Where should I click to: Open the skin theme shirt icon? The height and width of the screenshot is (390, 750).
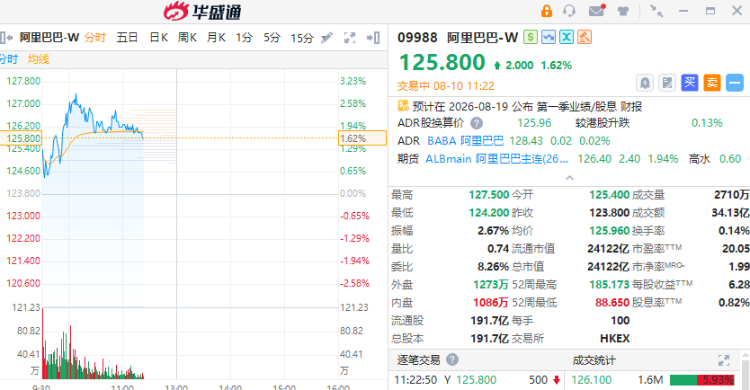coord(623,11)
